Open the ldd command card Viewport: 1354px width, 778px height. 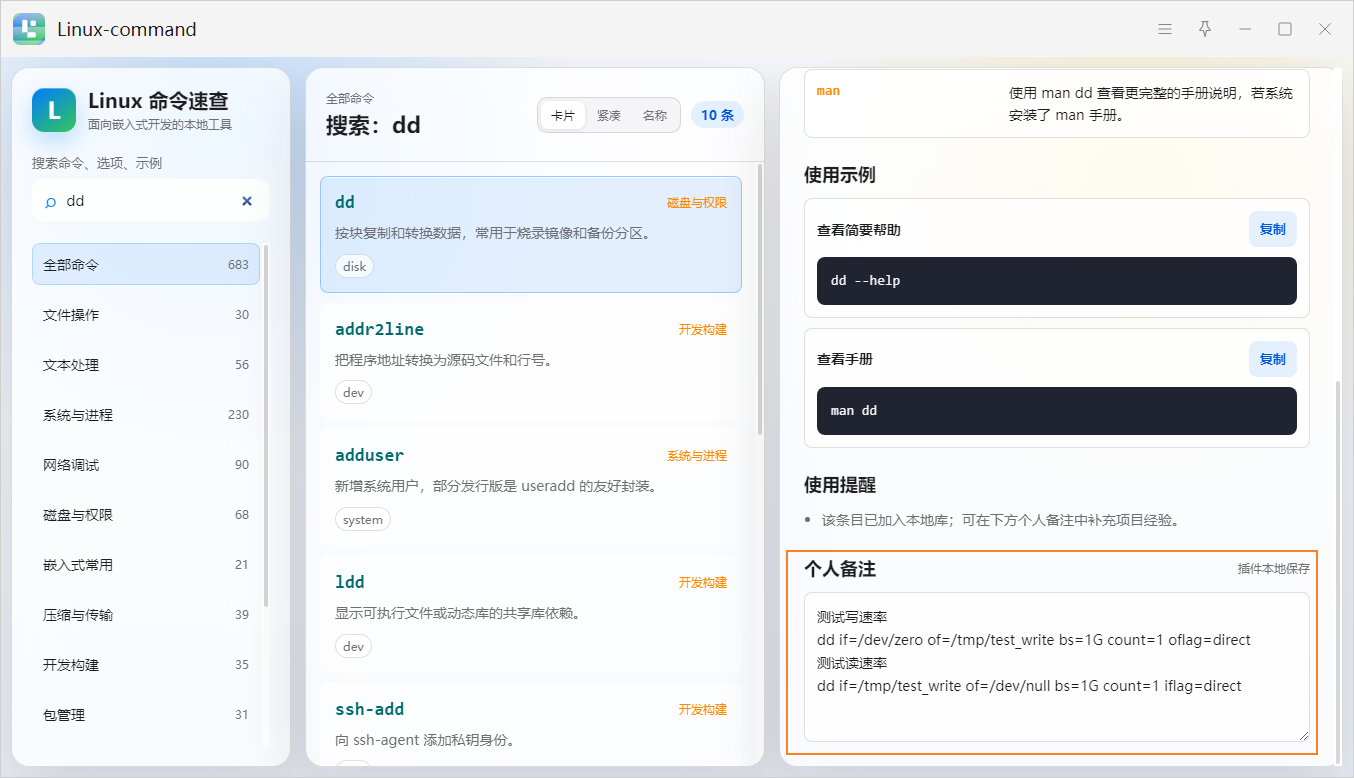coord(531,615)
